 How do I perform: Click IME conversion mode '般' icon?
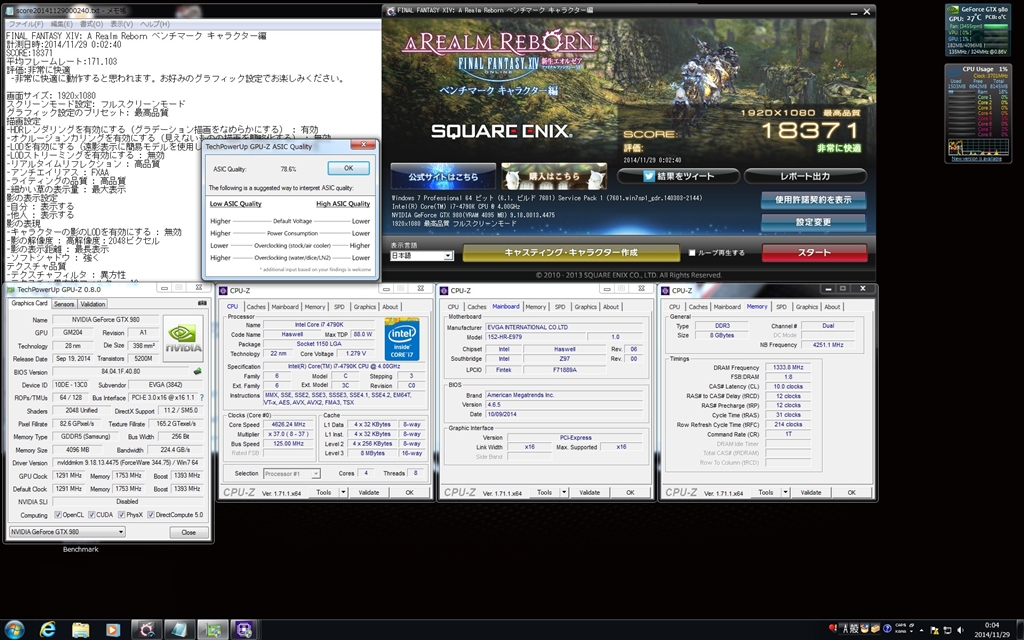pos(855,628)
